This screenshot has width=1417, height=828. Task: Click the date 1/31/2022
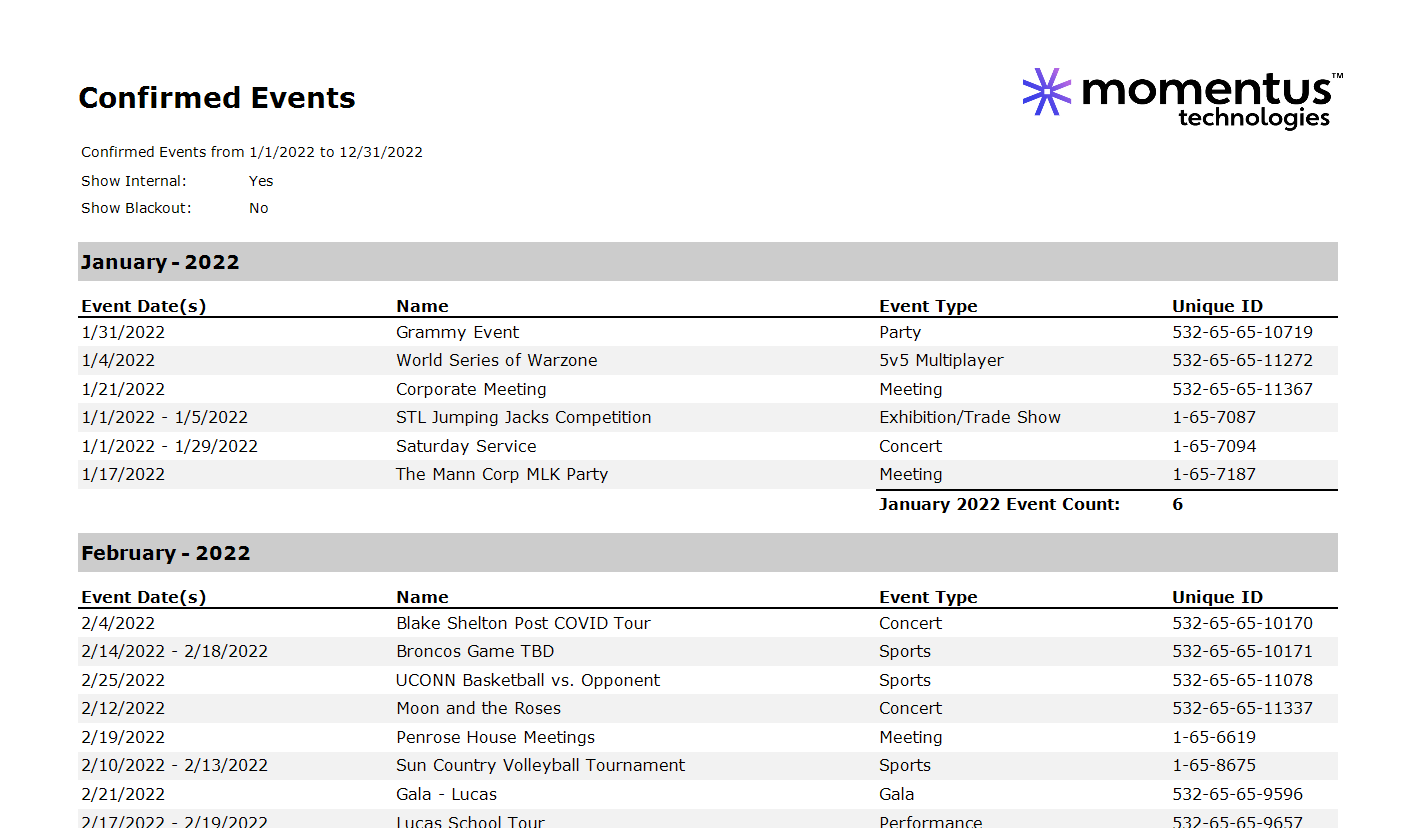(123, 332)
